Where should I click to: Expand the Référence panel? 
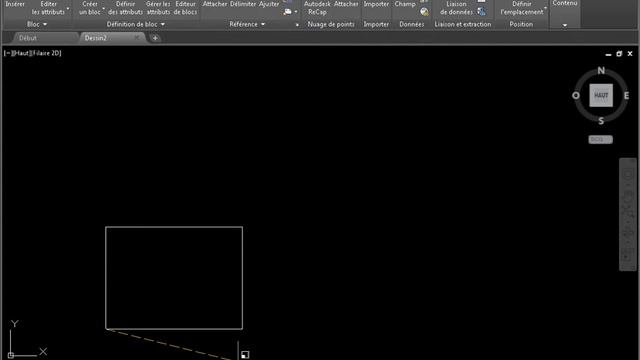point(247,24)
